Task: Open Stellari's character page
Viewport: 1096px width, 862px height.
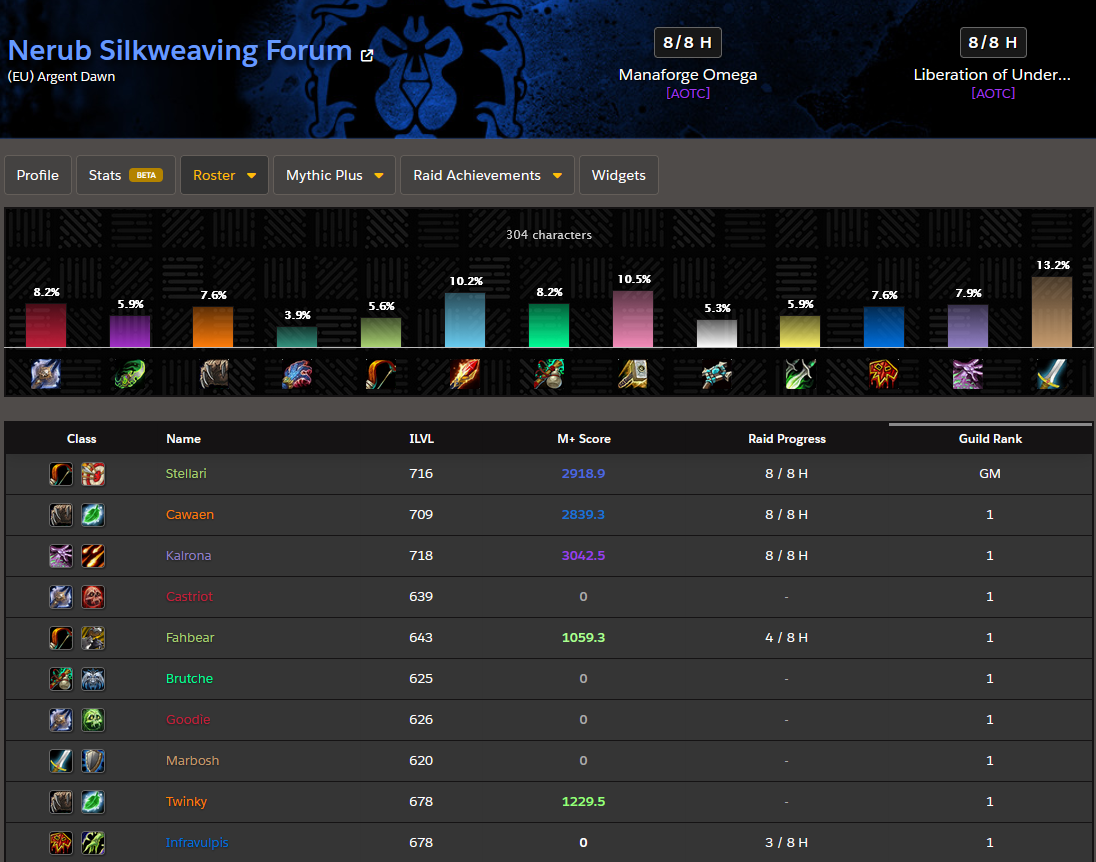Action: point(186,473)
